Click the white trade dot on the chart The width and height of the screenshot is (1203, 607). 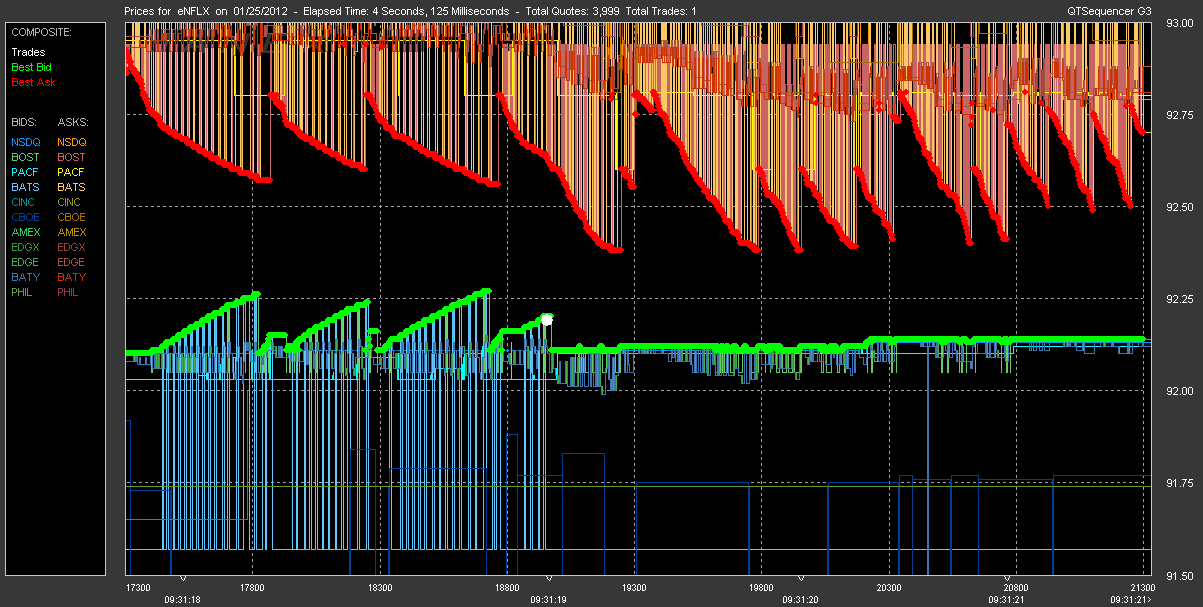click(x=547, y=319)
